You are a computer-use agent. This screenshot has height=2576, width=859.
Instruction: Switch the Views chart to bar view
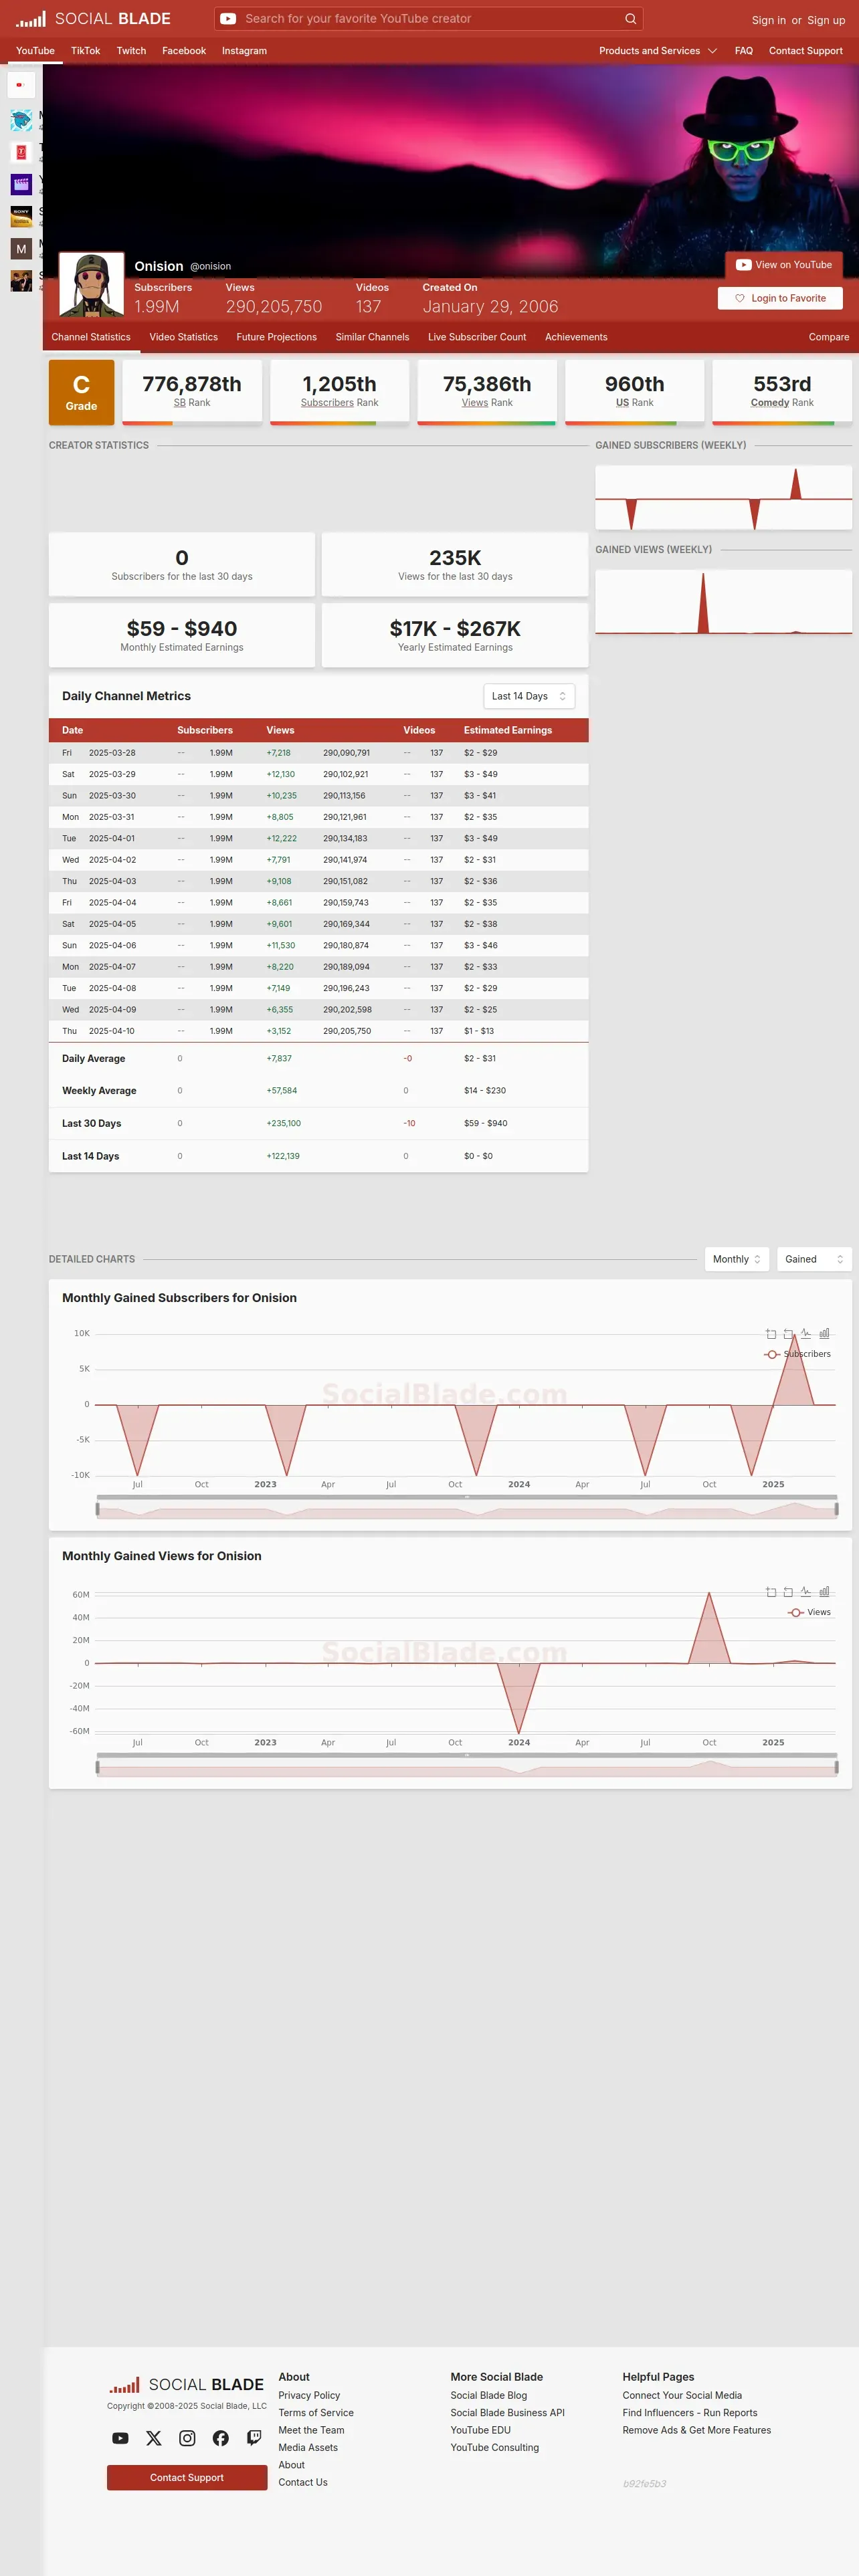[824, 1592]
